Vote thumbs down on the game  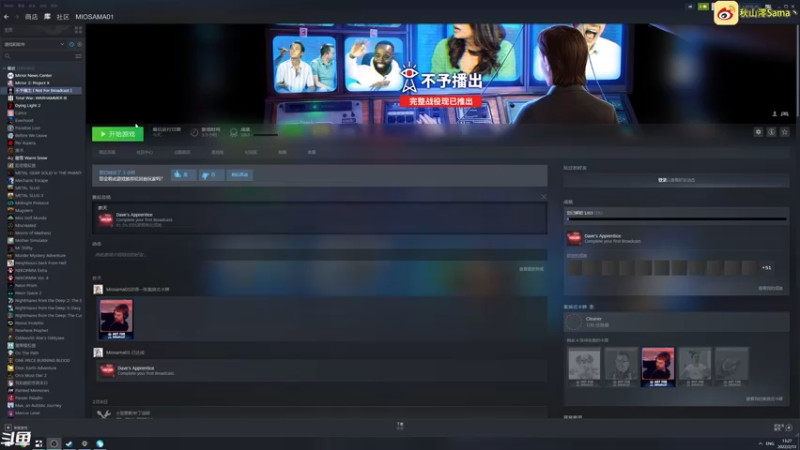point(211,174)
